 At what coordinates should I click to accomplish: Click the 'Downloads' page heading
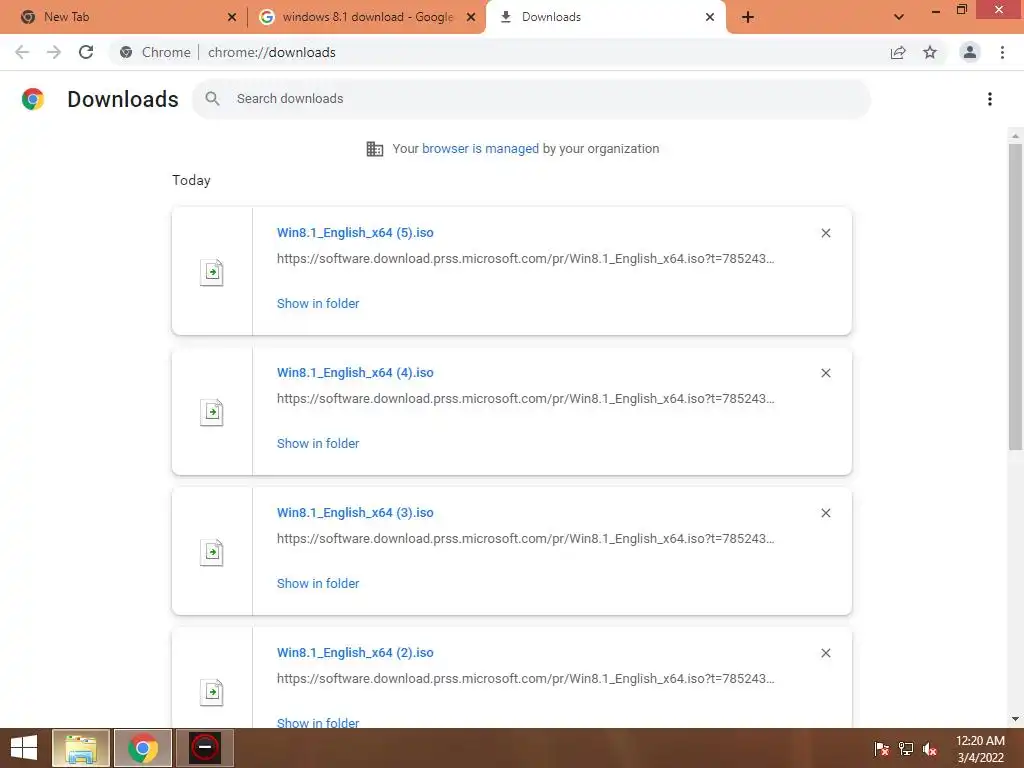click(x=123, y=99)
